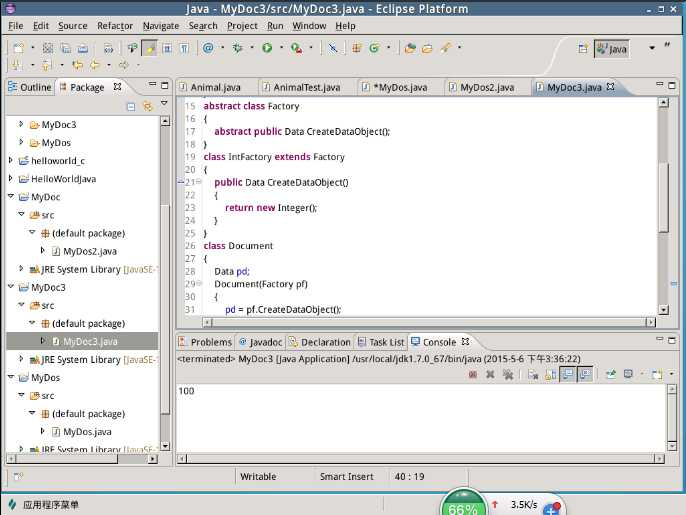Click the Next Annotation icon
Image resolution: width=686 pixels, height=515 pixels.
pyautogui.click(x=18, y=65)
